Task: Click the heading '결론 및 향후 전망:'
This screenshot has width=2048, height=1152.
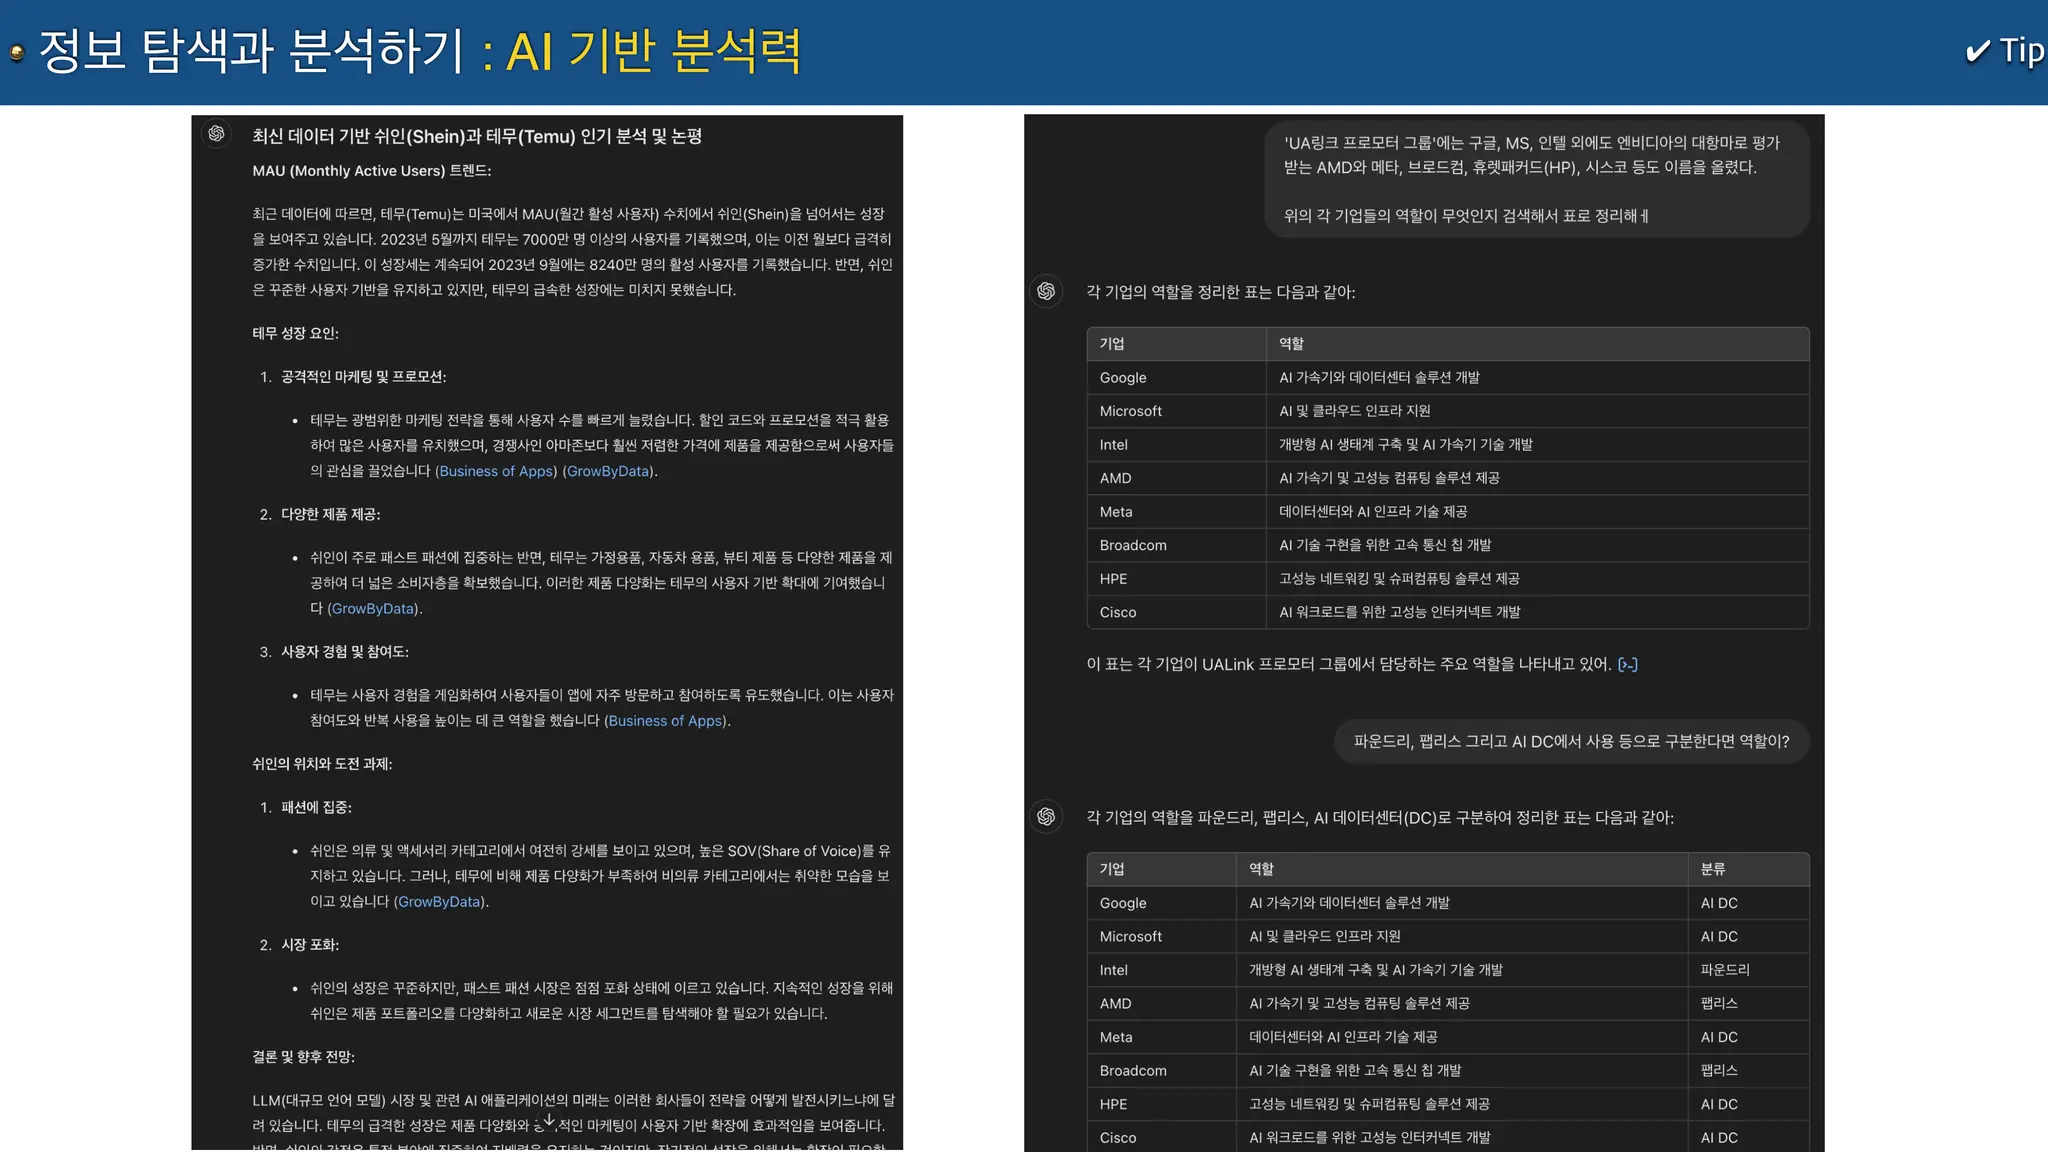Action: click(303, 1057)
